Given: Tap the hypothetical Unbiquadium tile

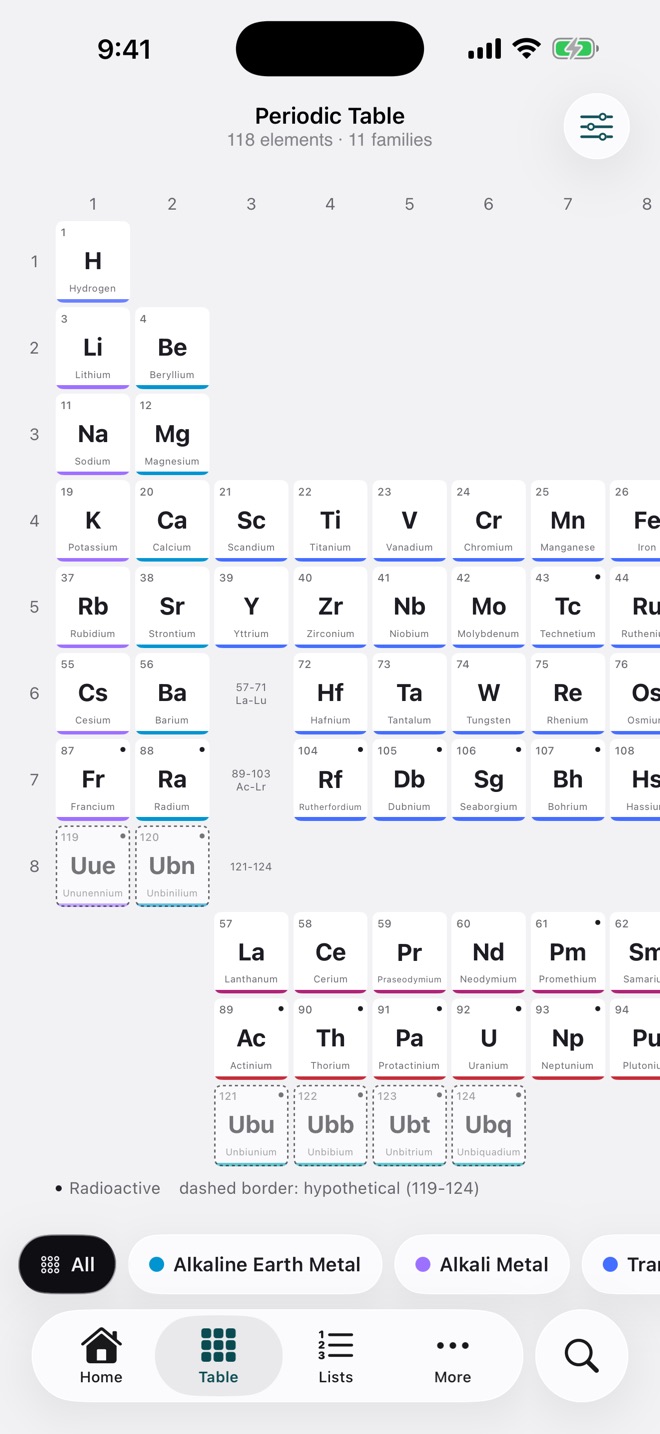Looking at the screenshot, I should point(488,1125).
